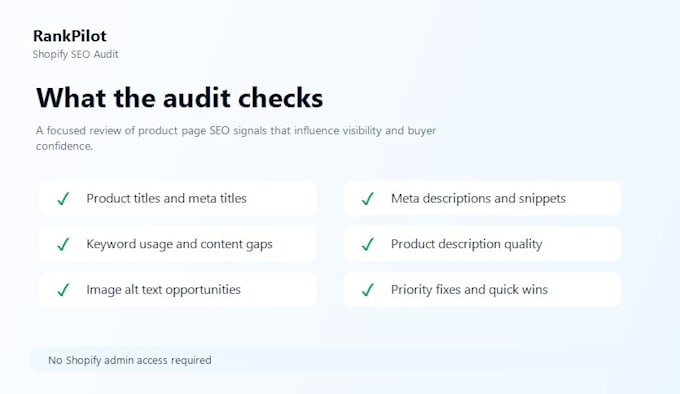Click the 'A focused review of product page' description
Image resolution: width=680 pixels, height=394 pixels.
(x=236, y=138)
